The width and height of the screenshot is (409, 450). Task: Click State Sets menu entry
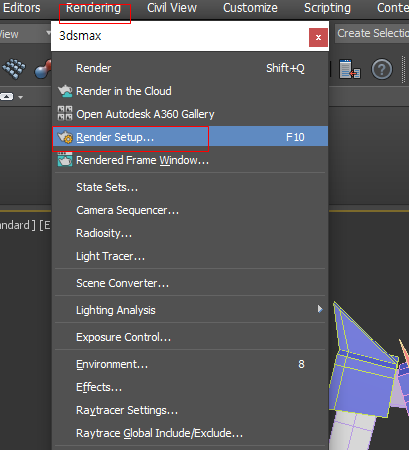[191, 187]
